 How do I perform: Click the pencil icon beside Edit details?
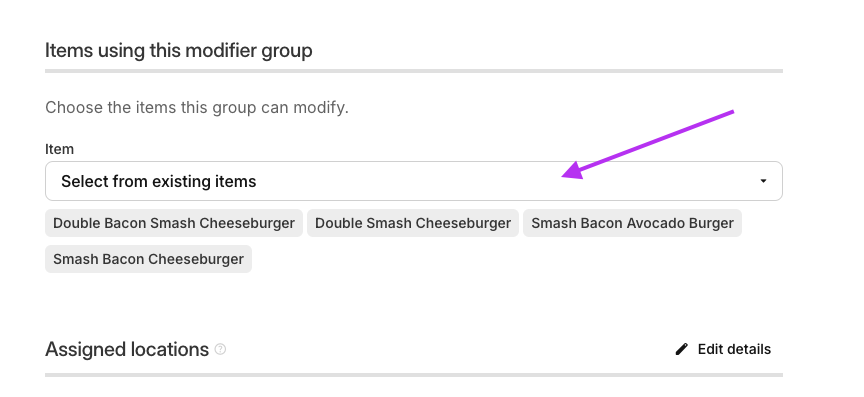(x=682, y=349)
